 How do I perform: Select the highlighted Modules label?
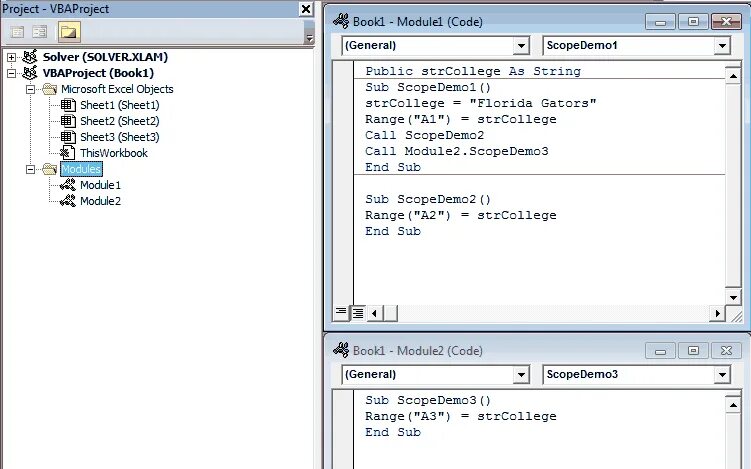(x=81, y=169)
